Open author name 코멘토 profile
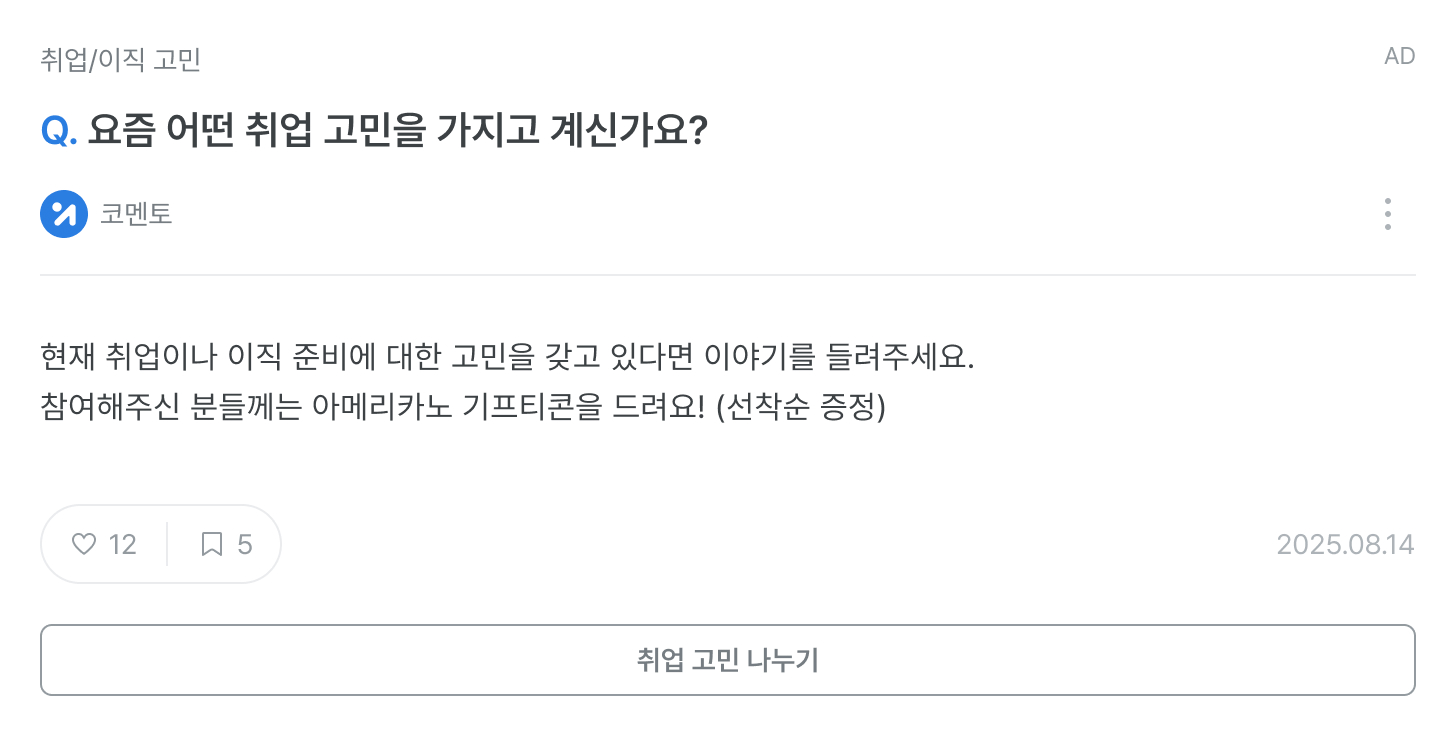The width and height of the screenshot is (1456, 736). pyautogui.click(x=136, y=214)
